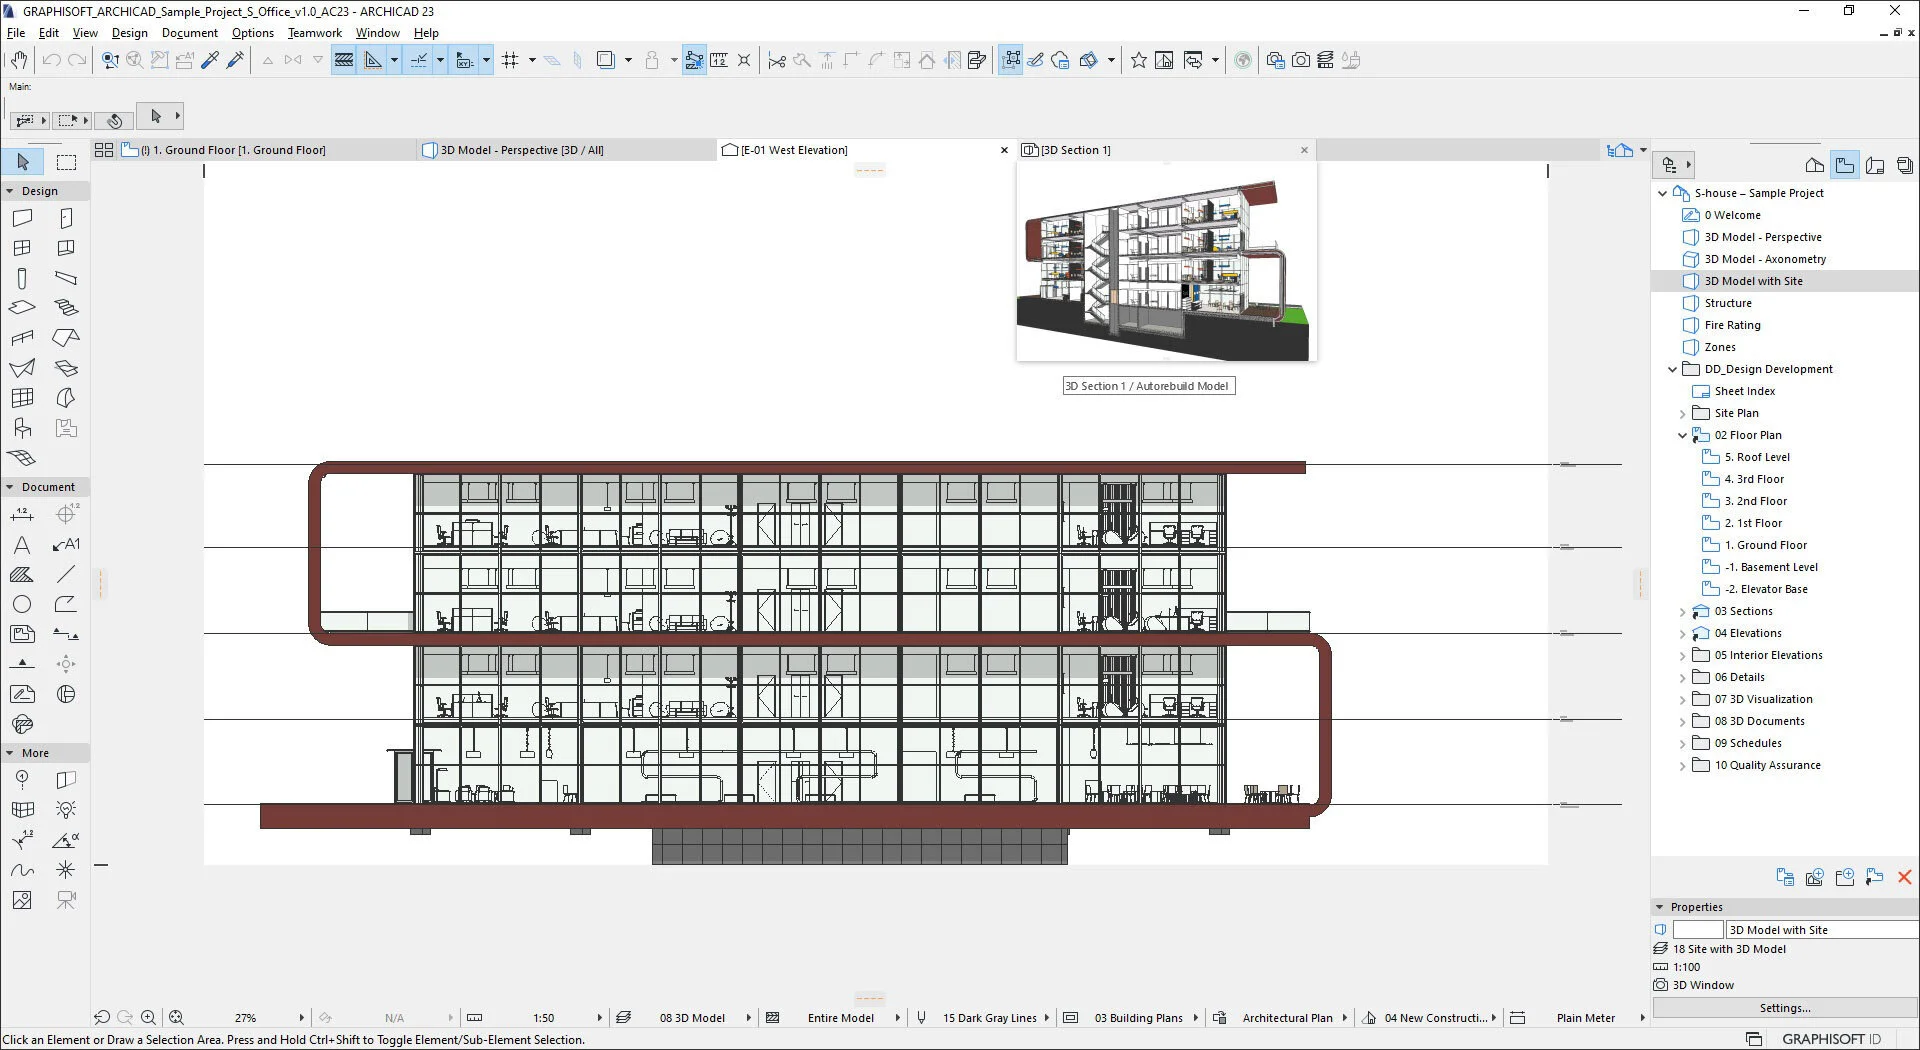Click the Eyedropper pick up parameters icon

point(210,60)
